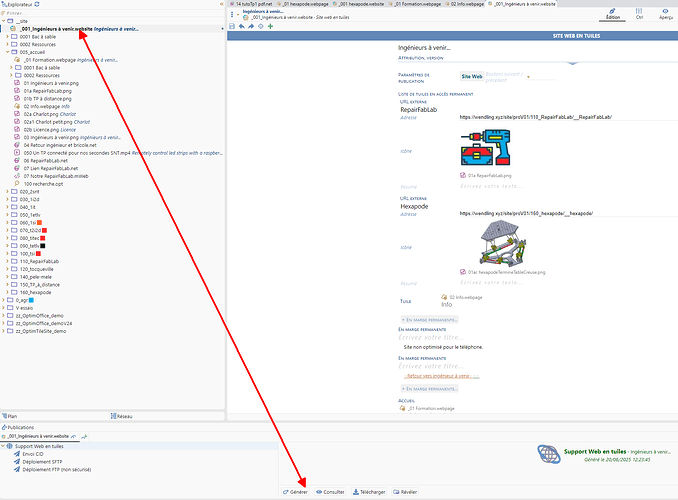Switch to Aperçu preview mode
The image size is (678, 500).
(665, 14)
